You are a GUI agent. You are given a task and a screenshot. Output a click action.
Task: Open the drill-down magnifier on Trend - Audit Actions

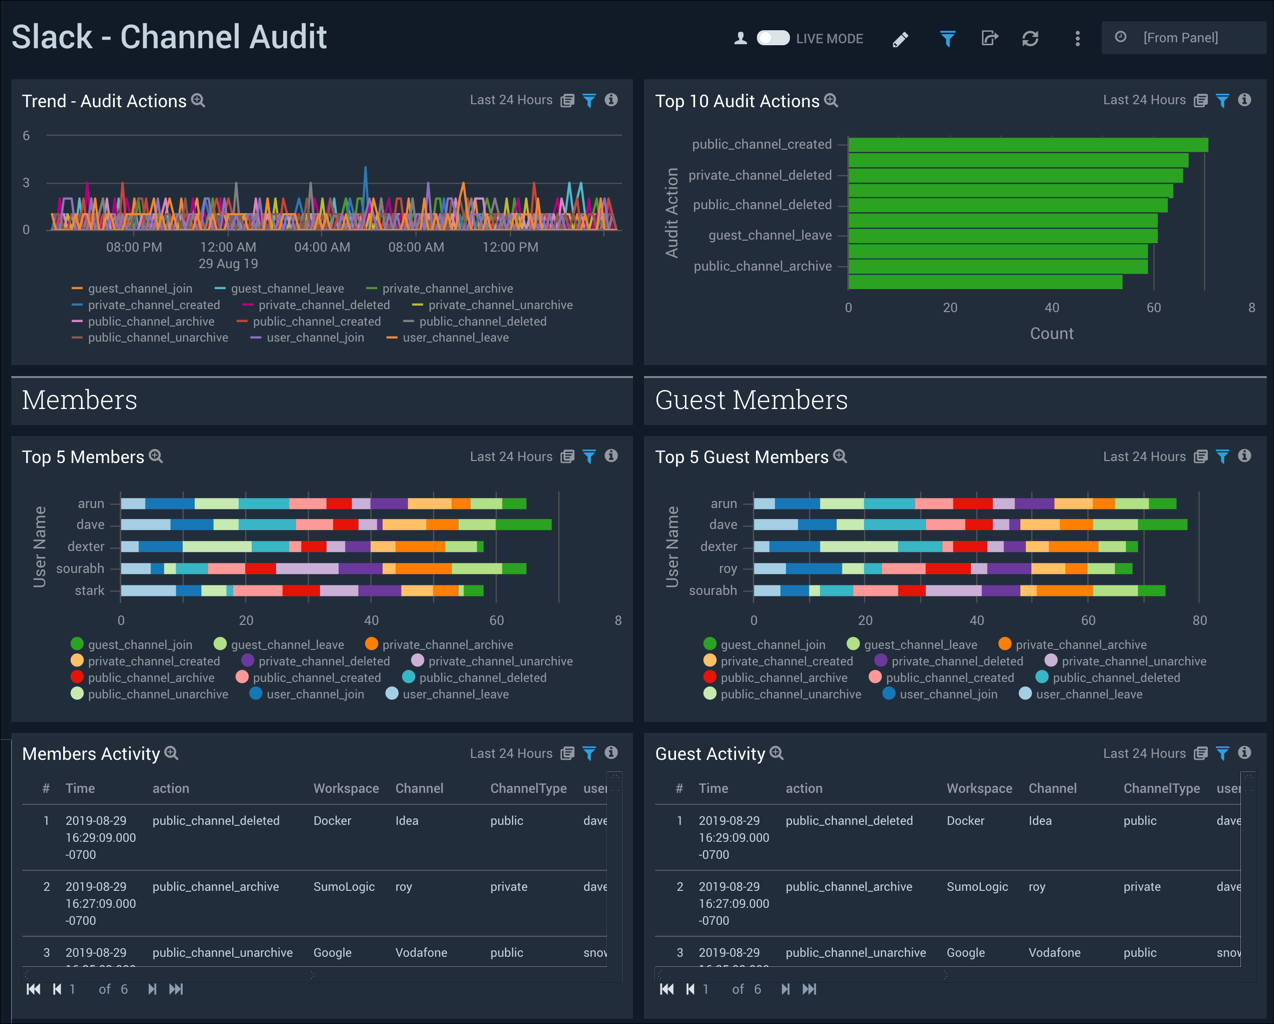tap(198, 100)
